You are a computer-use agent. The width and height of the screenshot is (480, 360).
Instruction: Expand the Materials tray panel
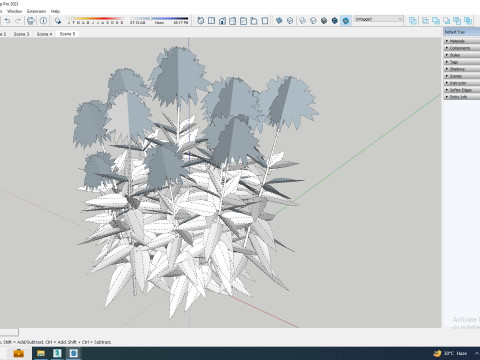462,41
